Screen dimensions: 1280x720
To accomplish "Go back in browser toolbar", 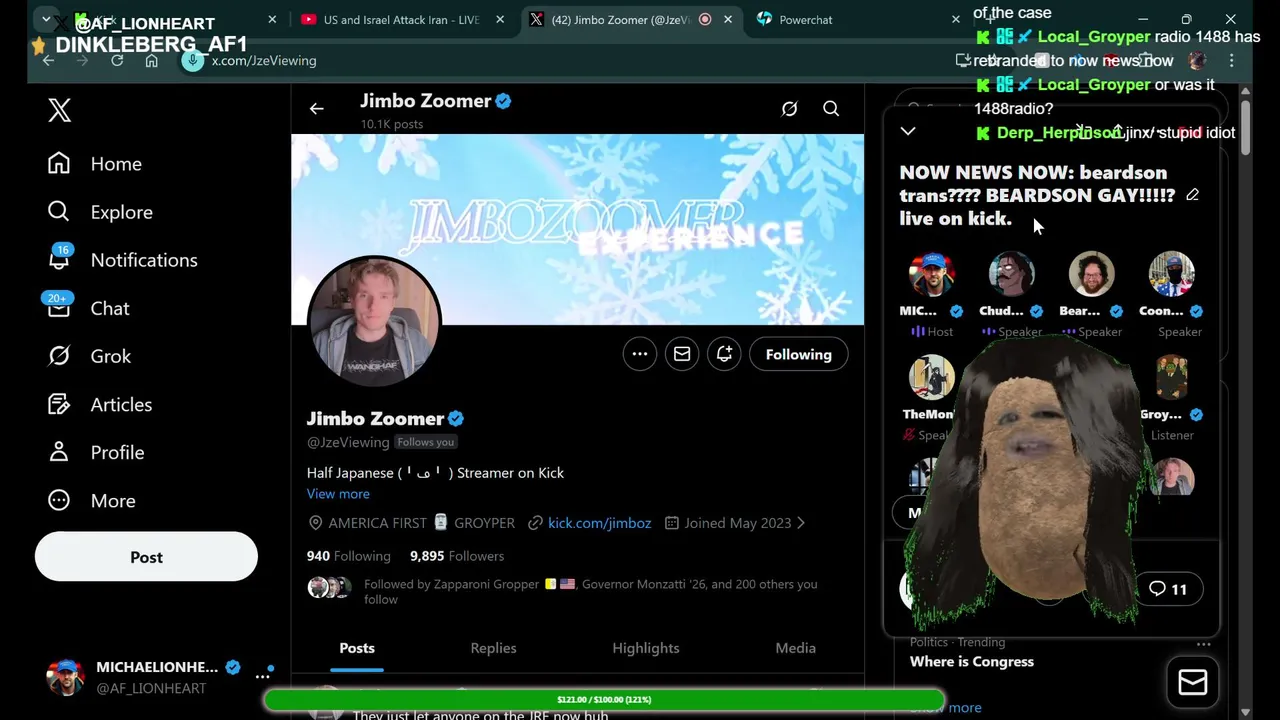I will pyautogui.click(x=48, y=61).
